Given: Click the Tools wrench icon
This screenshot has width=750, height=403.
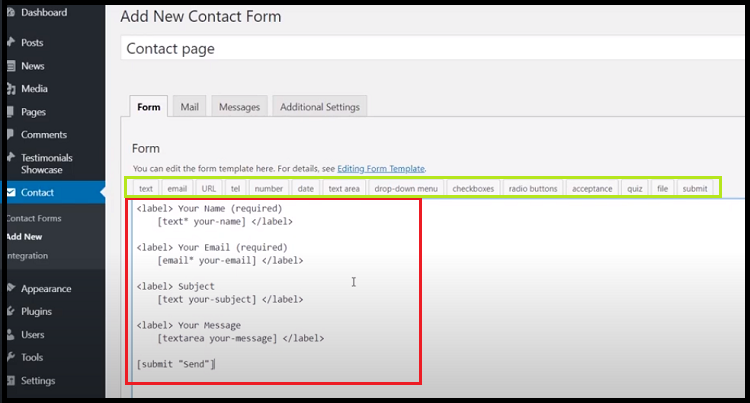Looking at the screenshot, I should [10, 358].
